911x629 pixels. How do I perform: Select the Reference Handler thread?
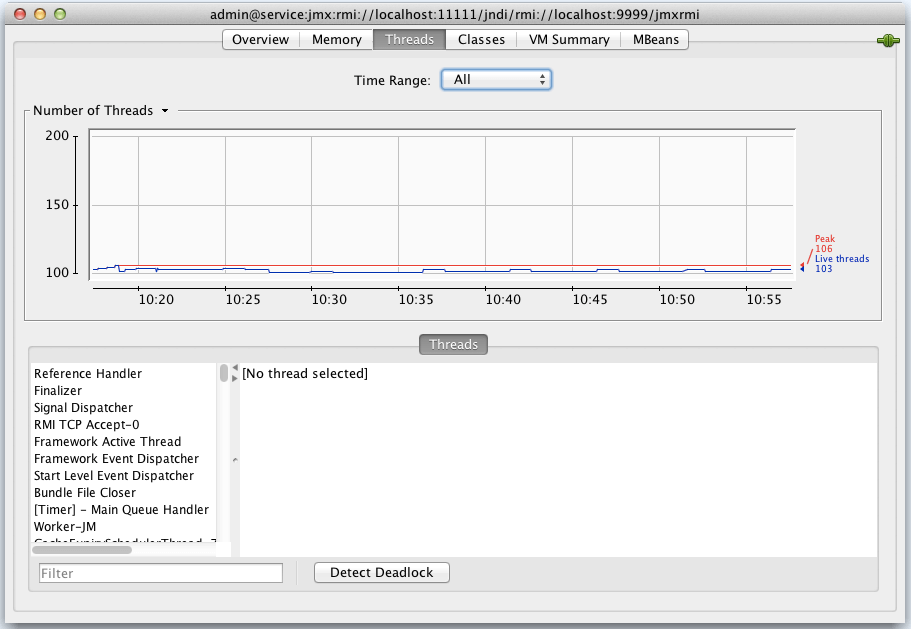[x=88, y=374]
